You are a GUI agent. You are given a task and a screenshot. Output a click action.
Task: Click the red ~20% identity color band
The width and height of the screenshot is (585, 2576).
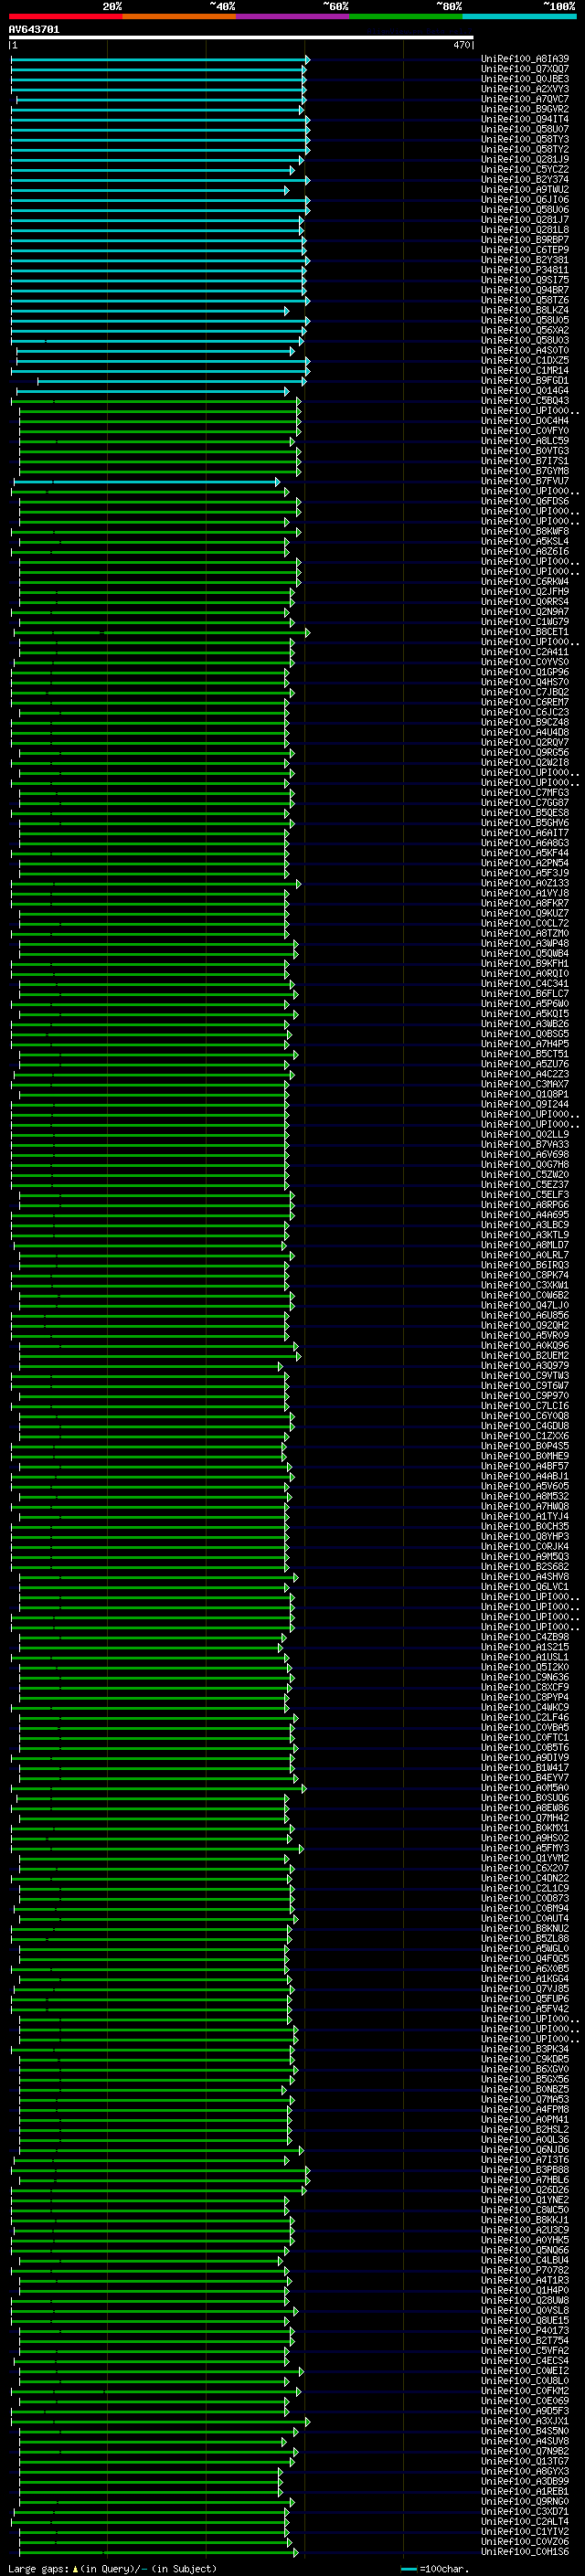coord(65,16)
